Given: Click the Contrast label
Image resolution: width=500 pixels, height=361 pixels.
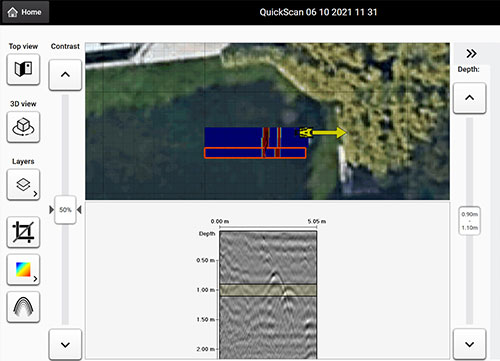Looking at the screenshot, I should click(x=65, y=46).
